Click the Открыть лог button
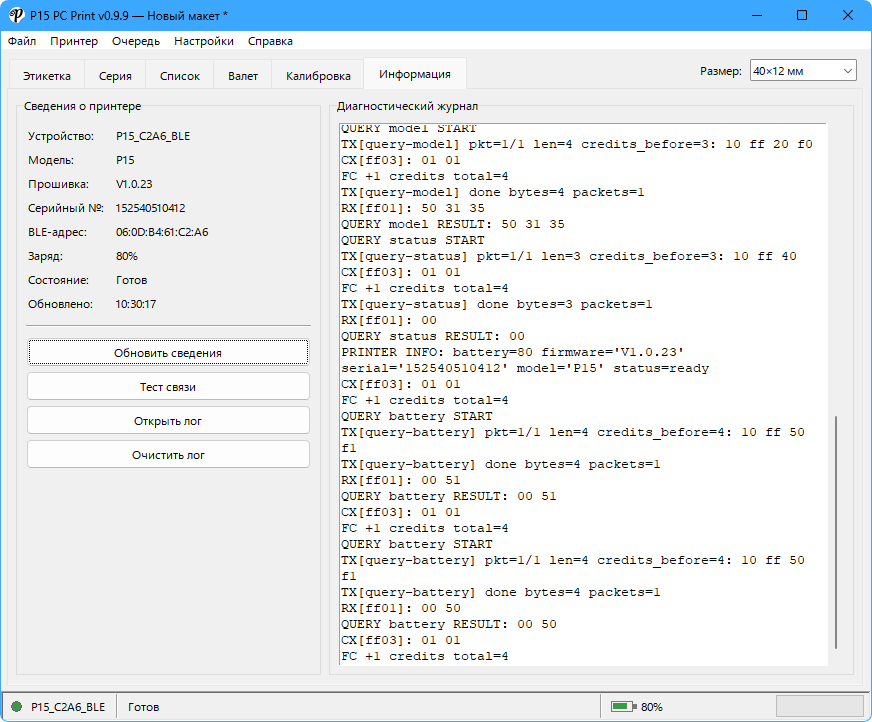 point(168,421)
